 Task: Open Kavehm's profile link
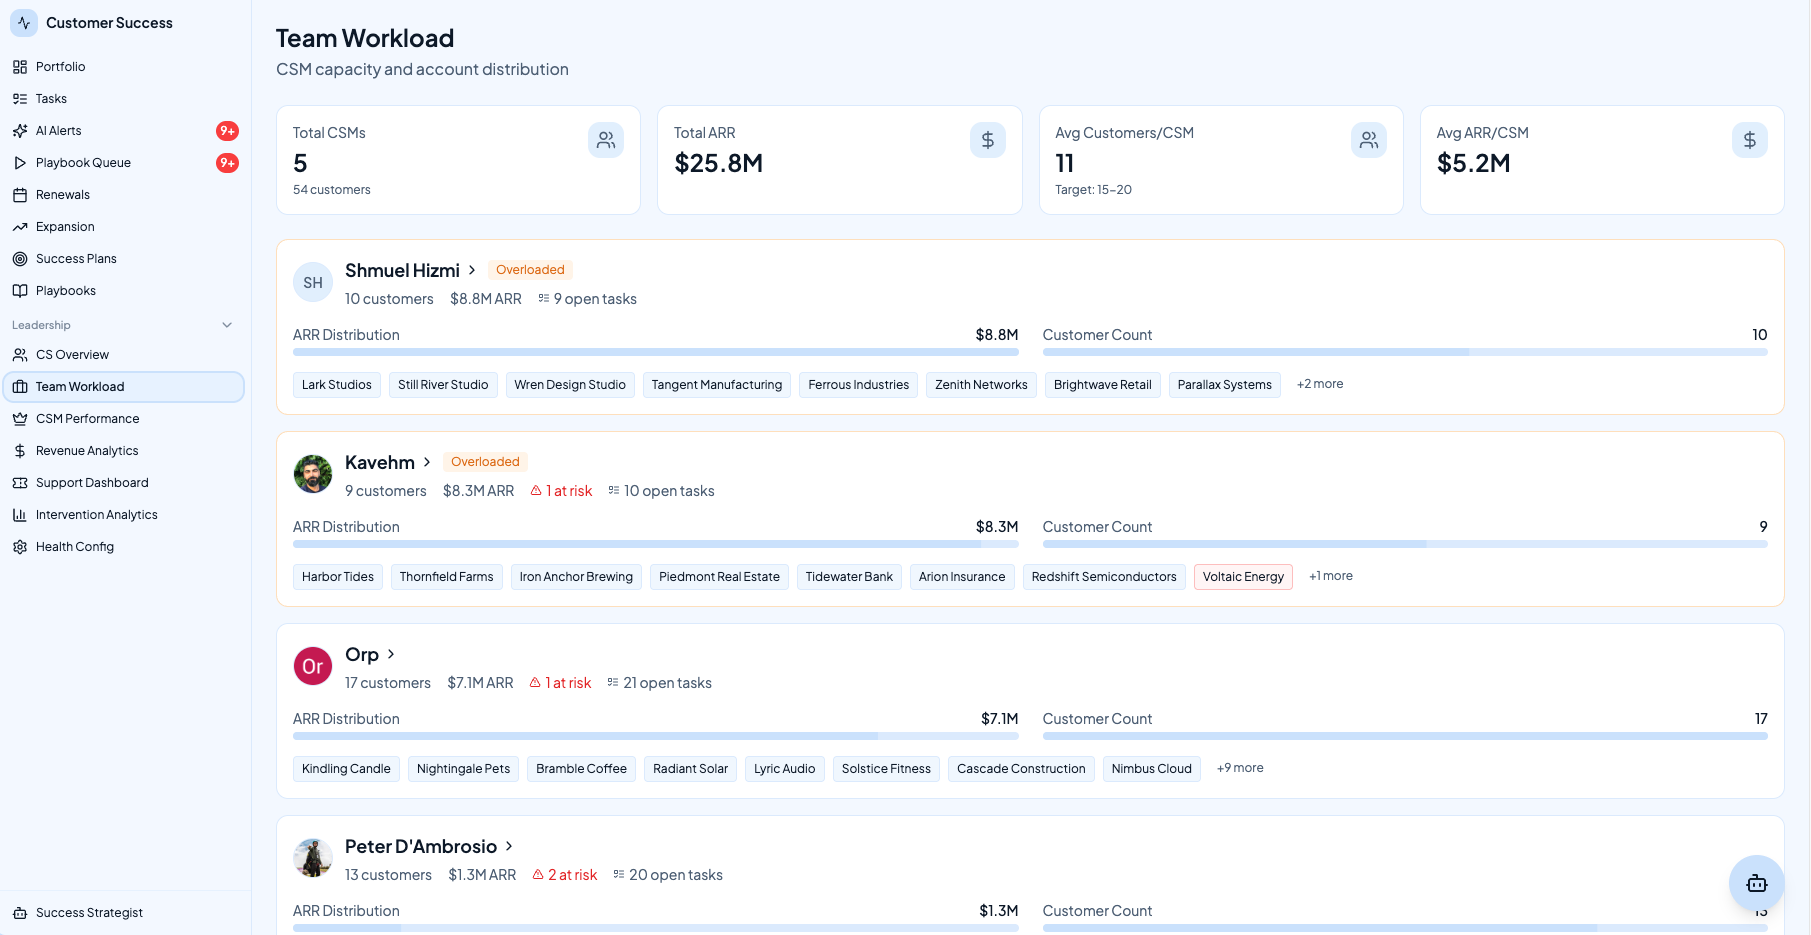coord(380,463)
